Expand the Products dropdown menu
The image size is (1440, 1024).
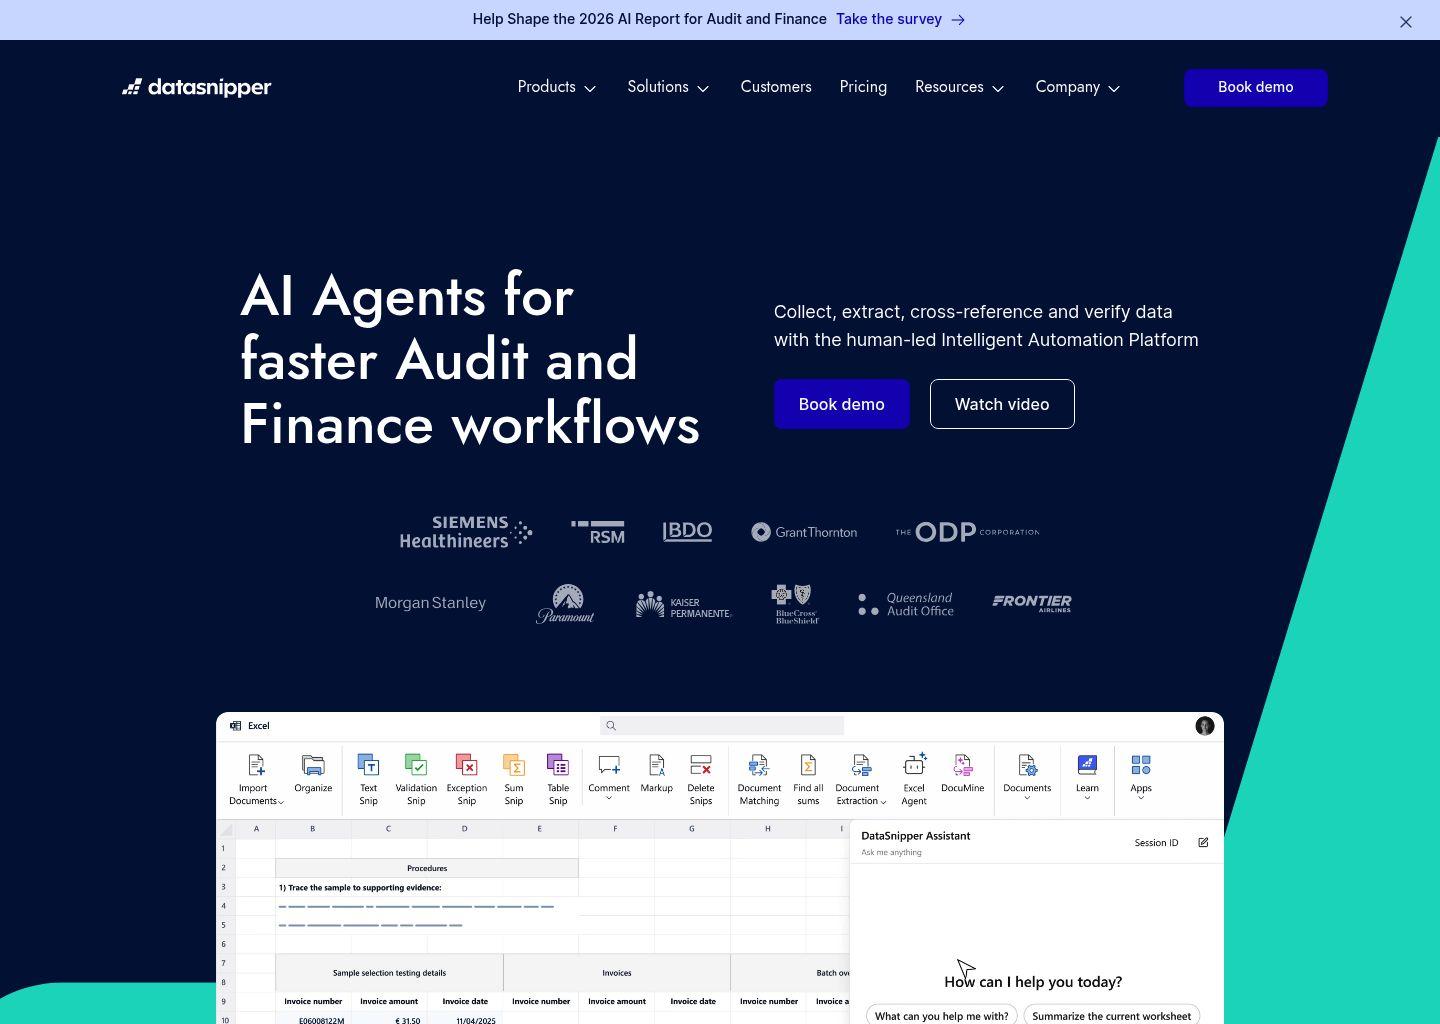(557, 88)
